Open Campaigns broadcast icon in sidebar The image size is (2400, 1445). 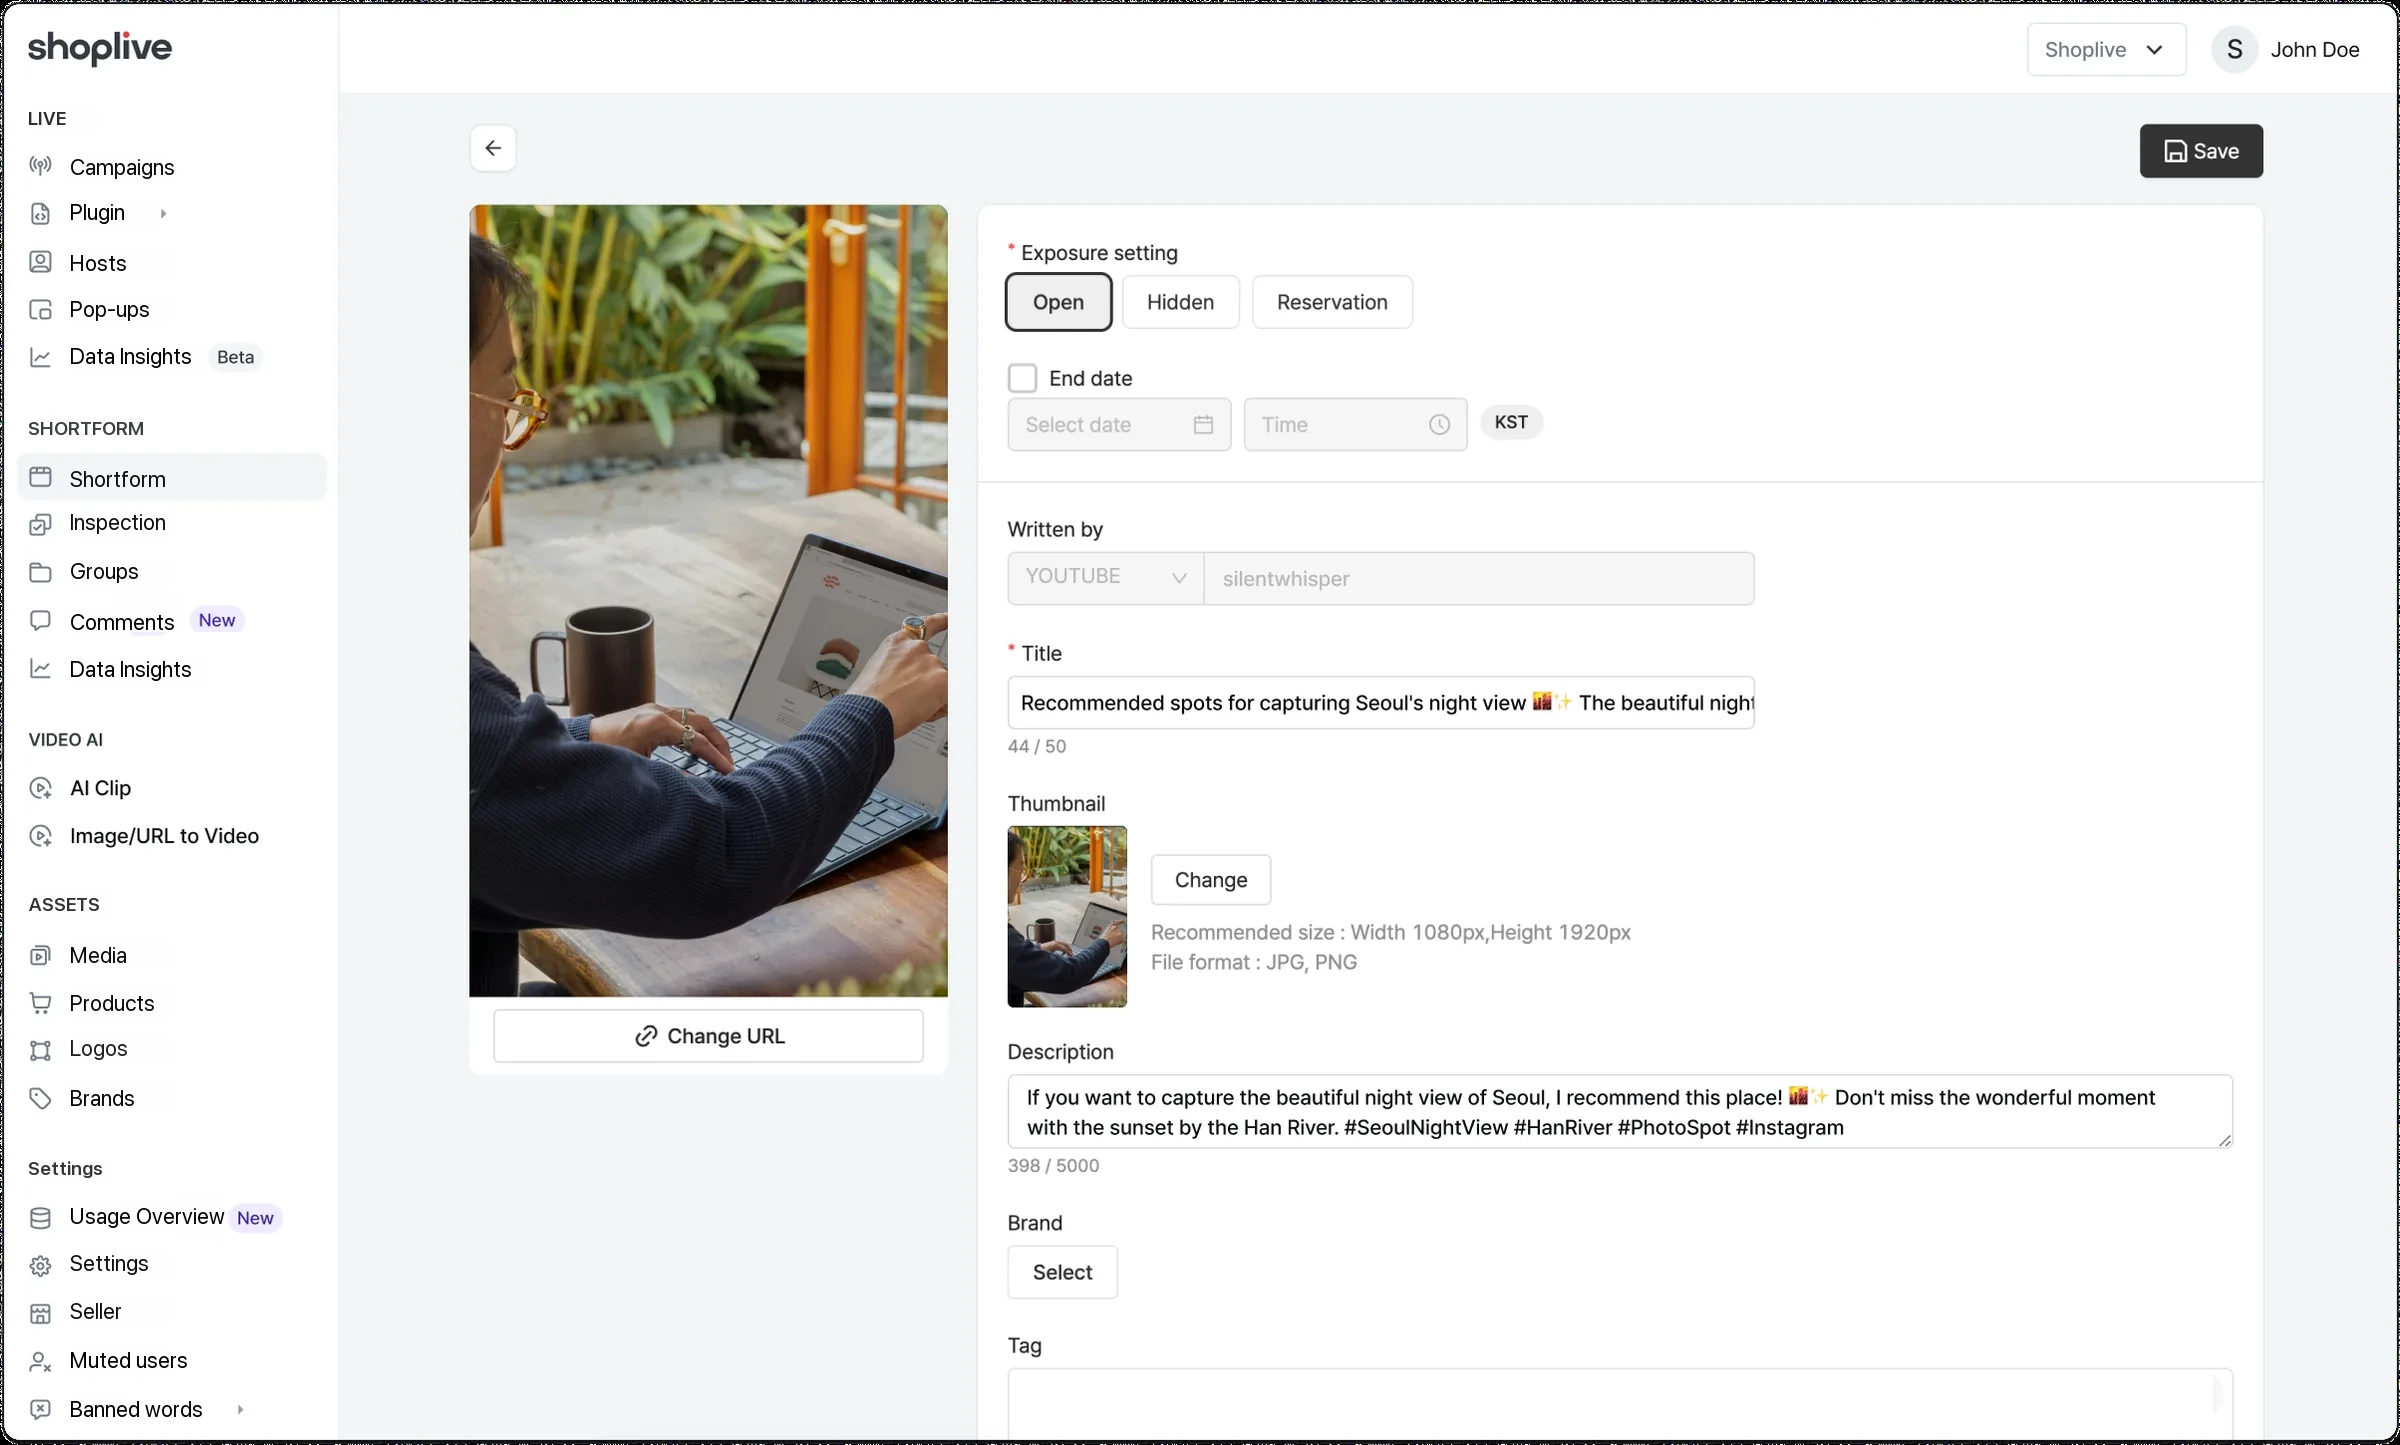tap(40, 166)
